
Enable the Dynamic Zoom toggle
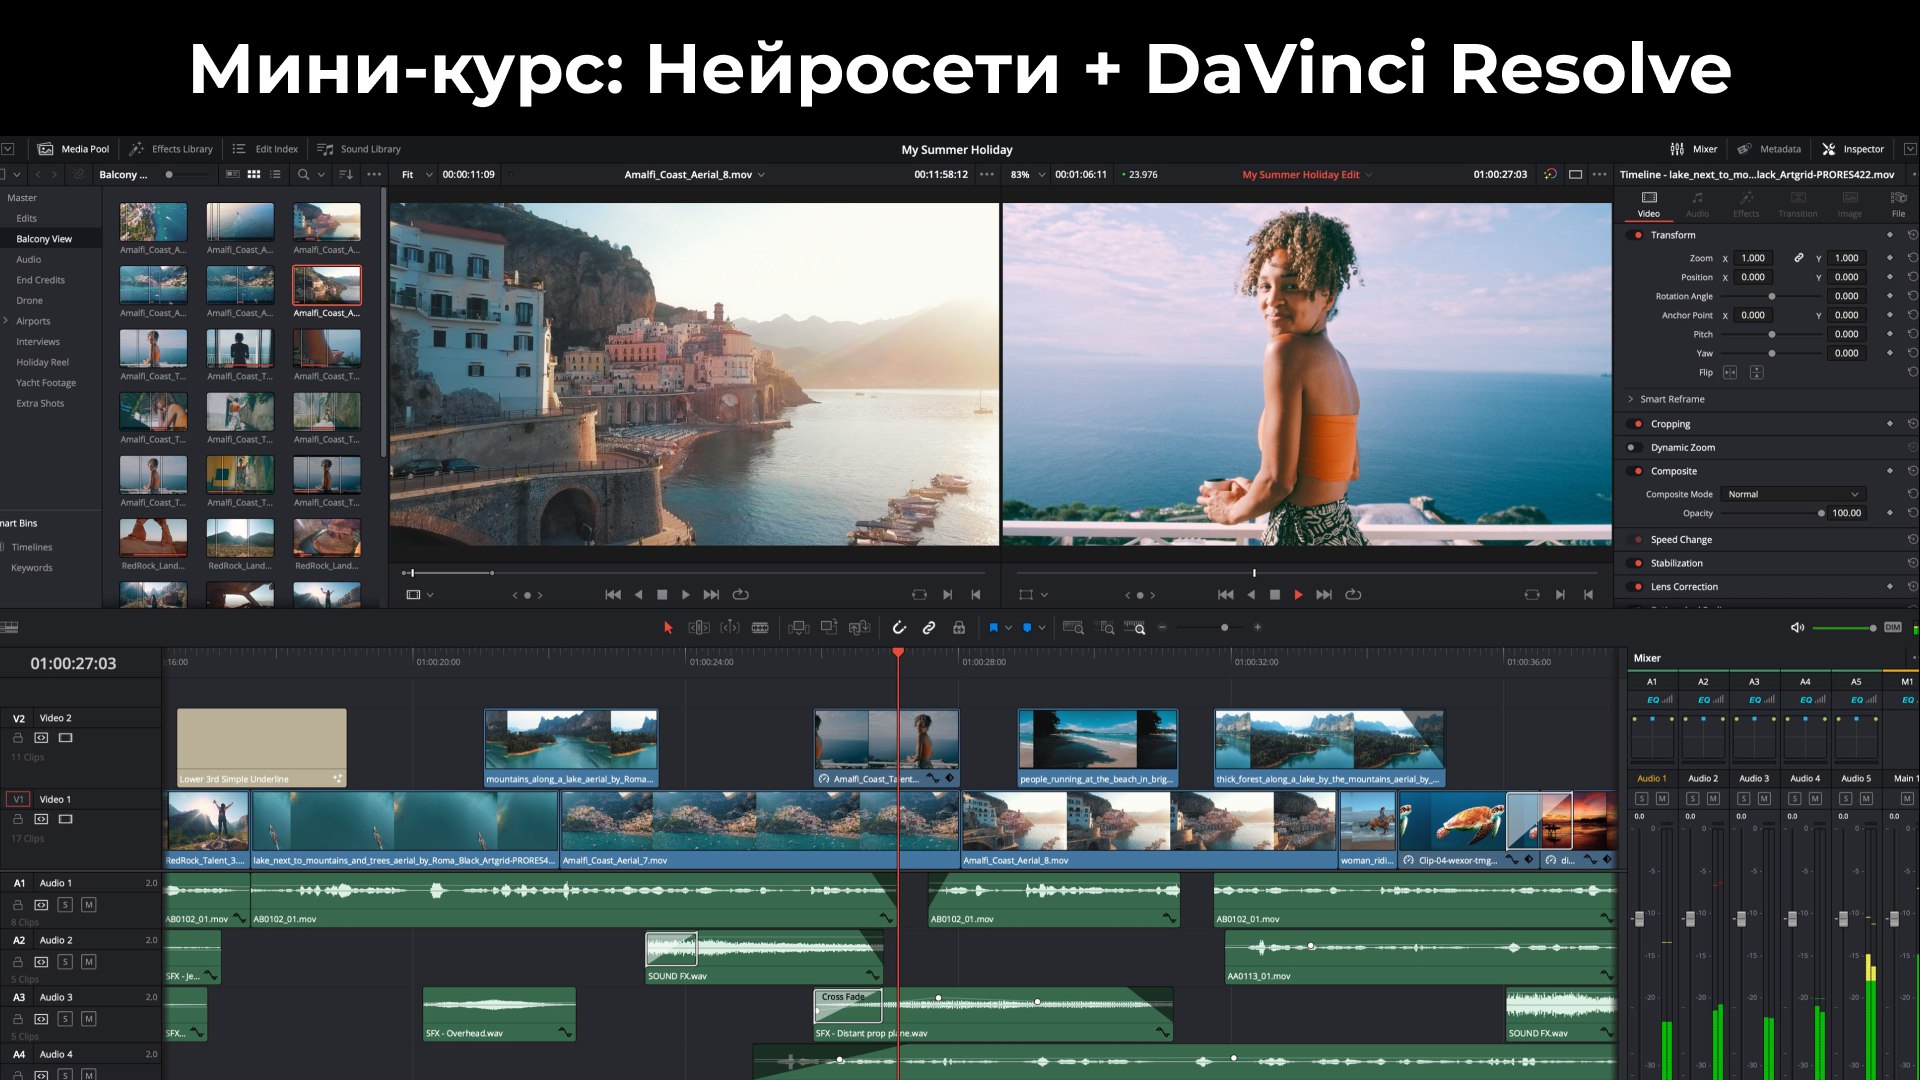1634,448
